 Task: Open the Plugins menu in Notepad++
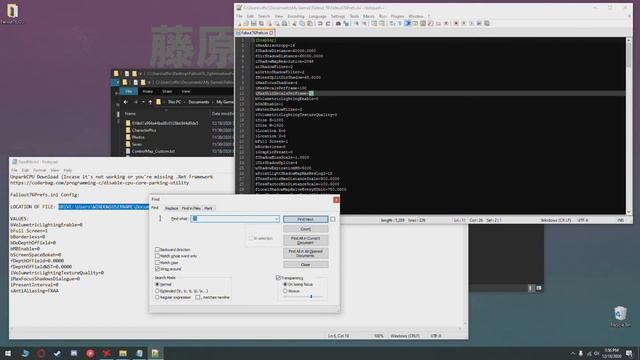coord(397,16)
